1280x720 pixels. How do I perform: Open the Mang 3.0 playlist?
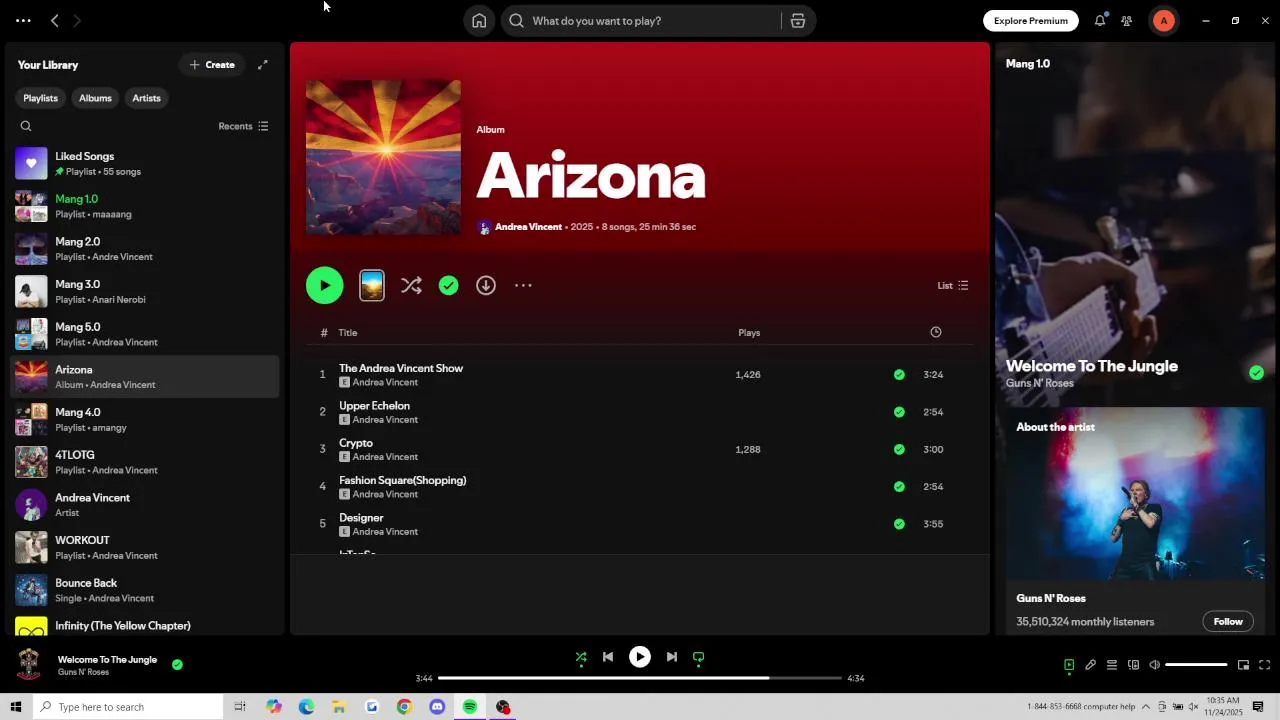coord(145,292)
